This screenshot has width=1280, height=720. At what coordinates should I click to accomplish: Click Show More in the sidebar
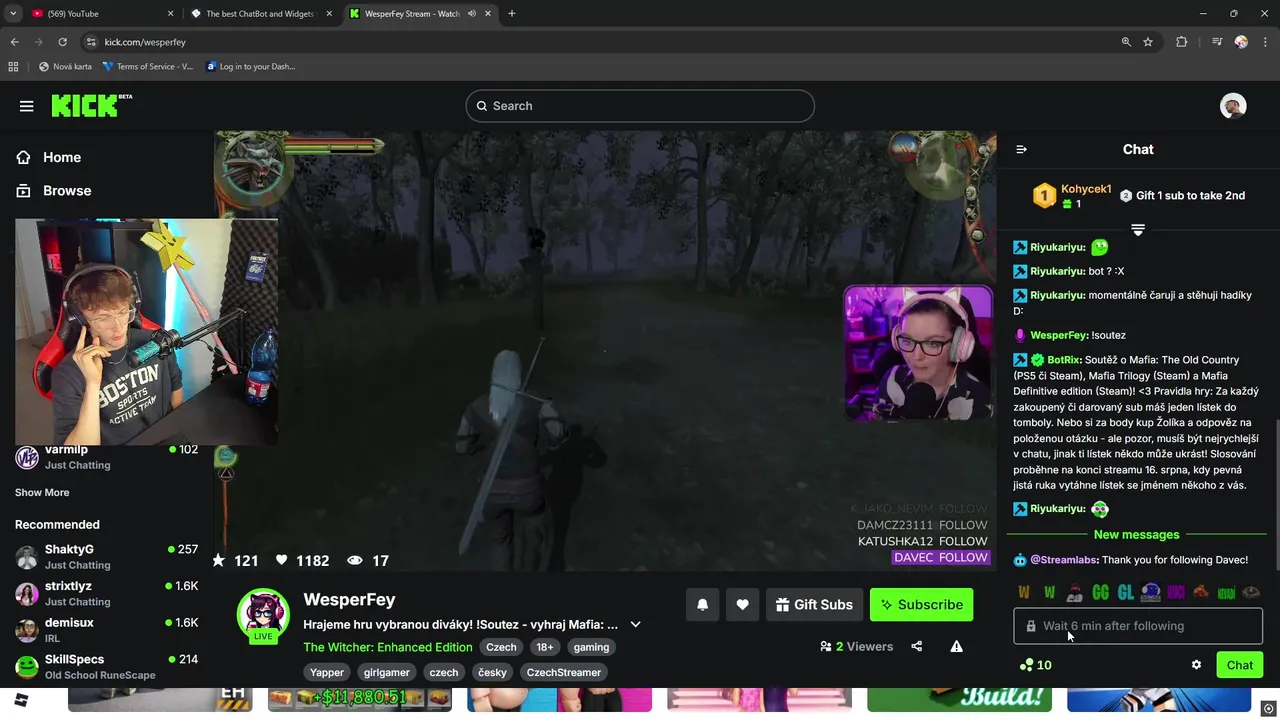42,492
